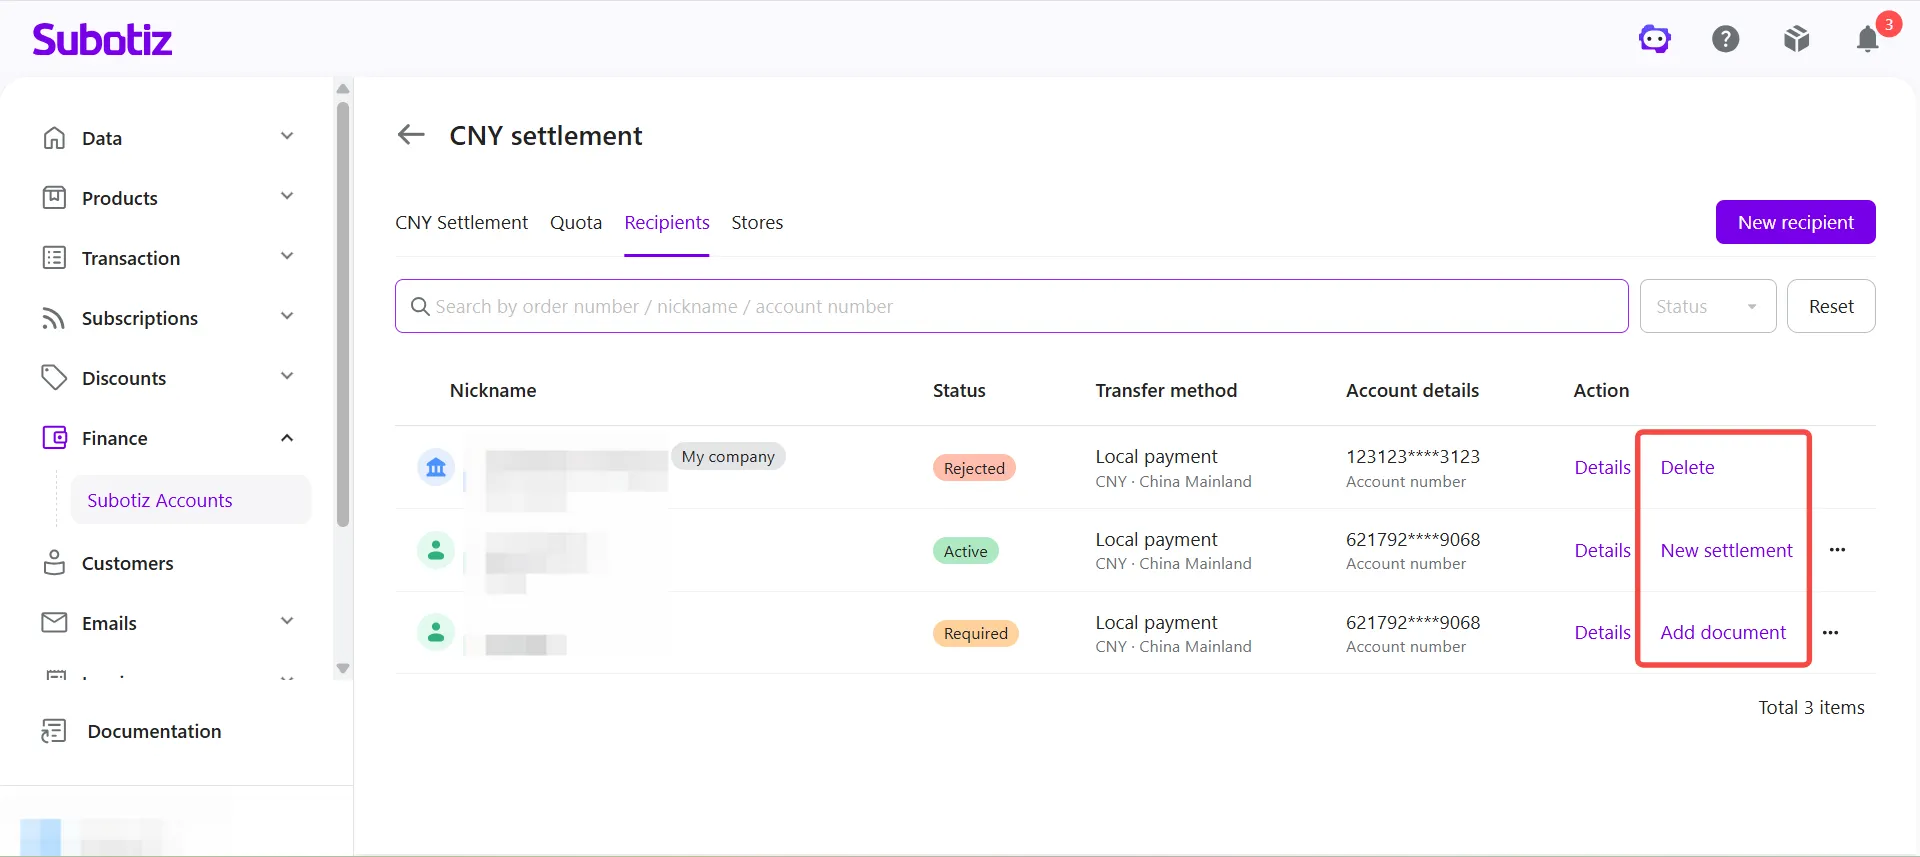
Task: Switch to the Quota tab
Action: [x=576, y=222]
